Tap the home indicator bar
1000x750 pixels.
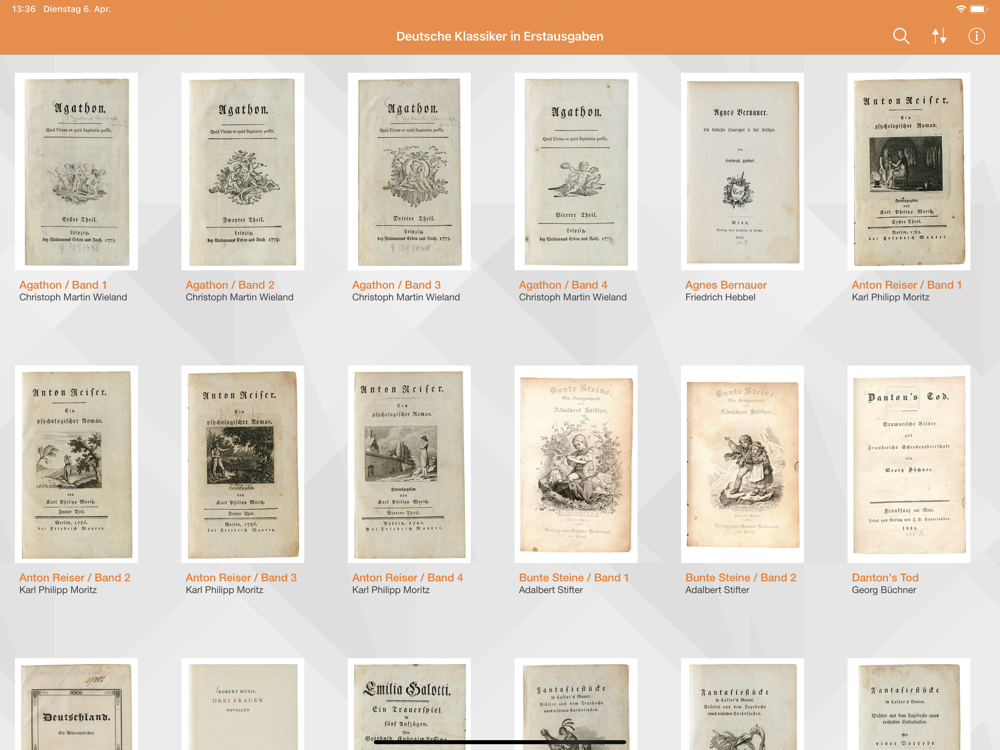(x=499, y=742)
